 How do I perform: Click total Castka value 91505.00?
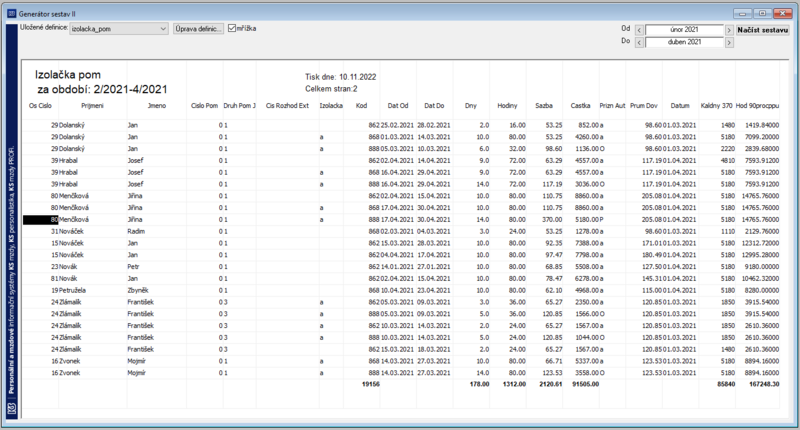(586, 384)
